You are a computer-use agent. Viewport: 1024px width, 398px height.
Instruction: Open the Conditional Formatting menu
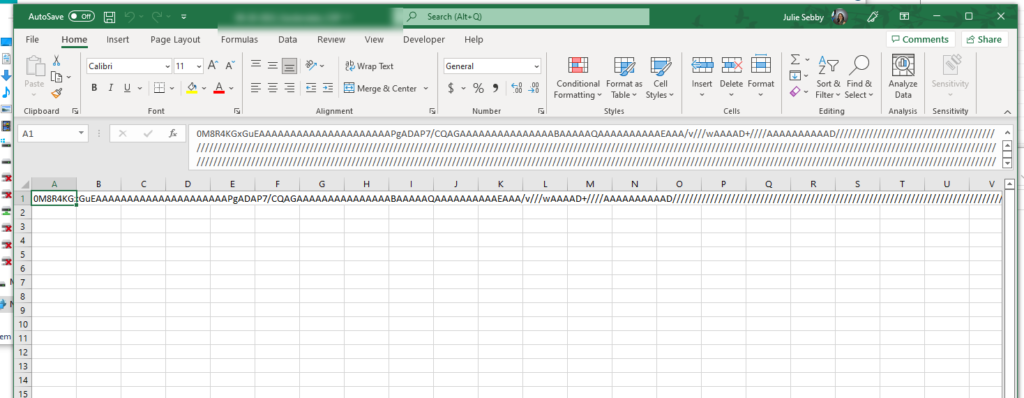click(x=577, y=78)
